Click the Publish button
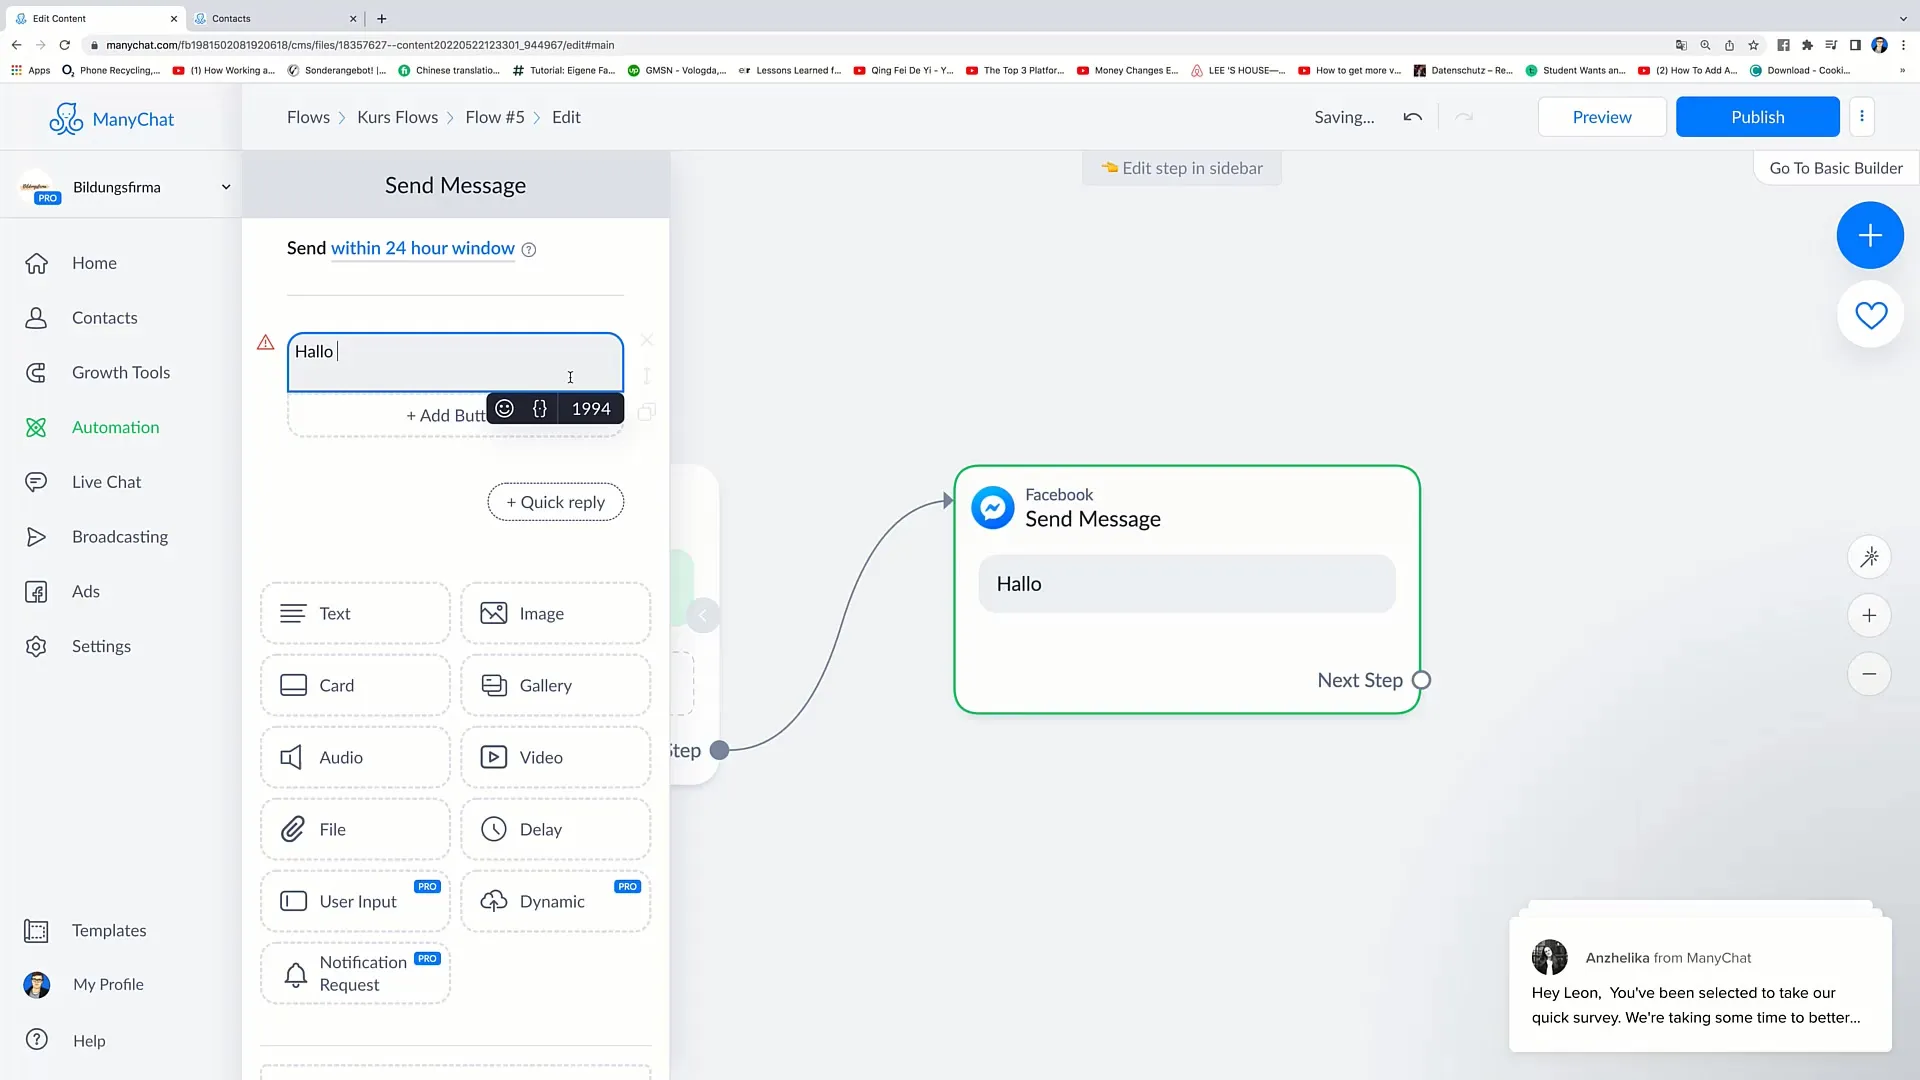This screenshot has width=1920, height=1080. pos(1758,117)
